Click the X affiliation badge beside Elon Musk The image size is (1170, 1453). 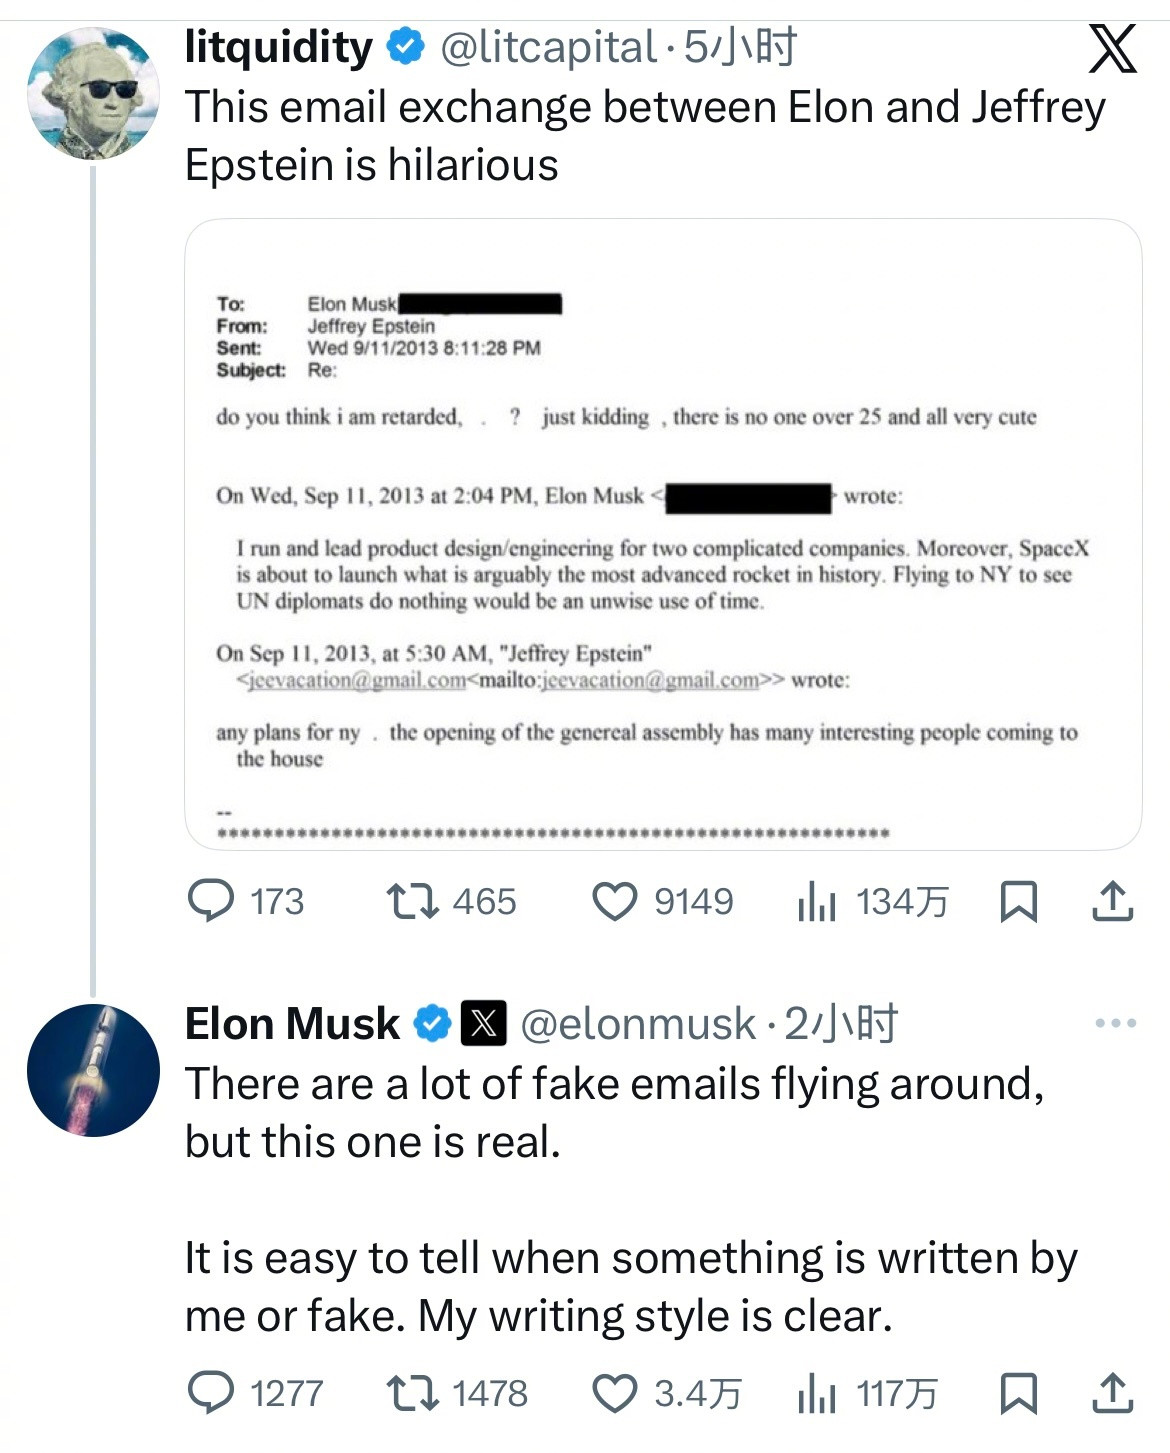click(x=483, y=1024)
